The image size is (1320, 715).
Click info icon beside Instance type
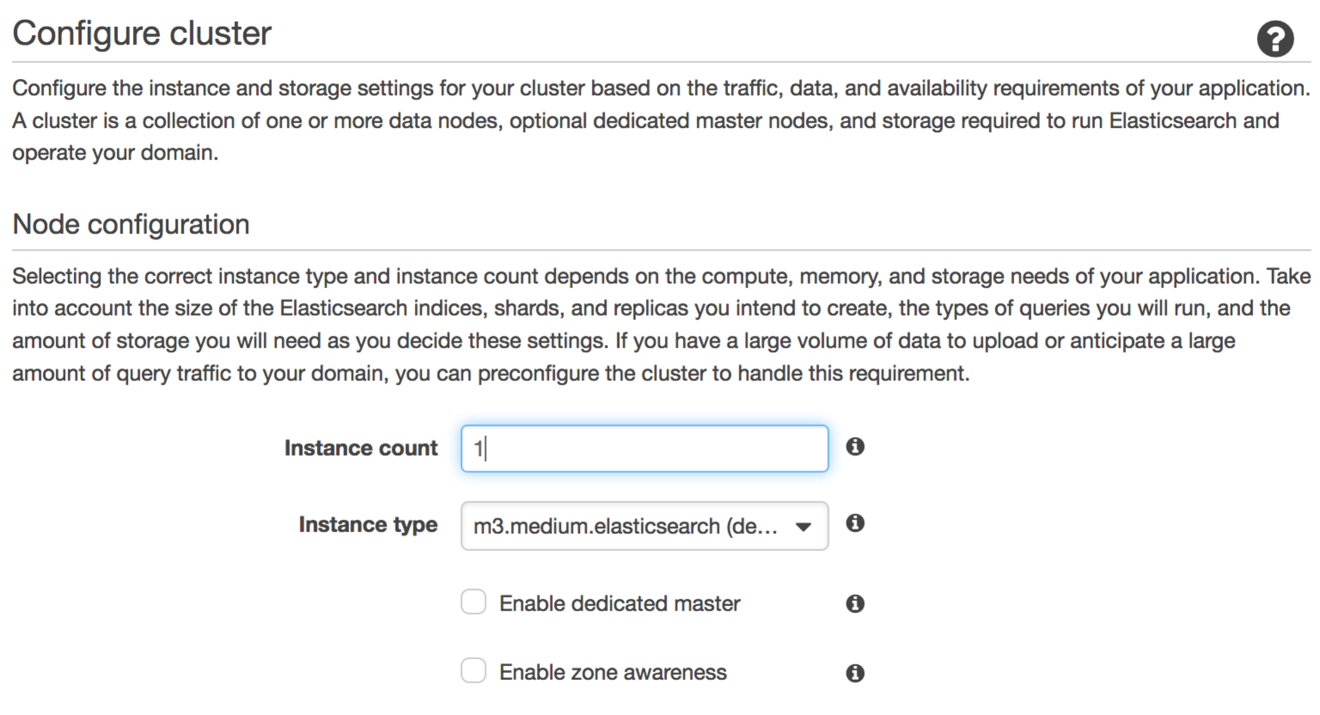coord(855,523)
